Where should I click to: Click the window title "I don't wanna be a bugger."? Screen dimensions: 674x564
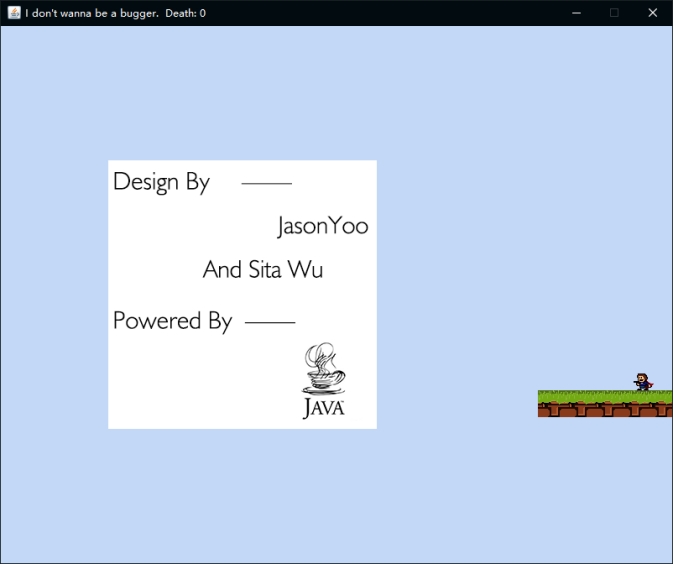click(x=92, y=13)
